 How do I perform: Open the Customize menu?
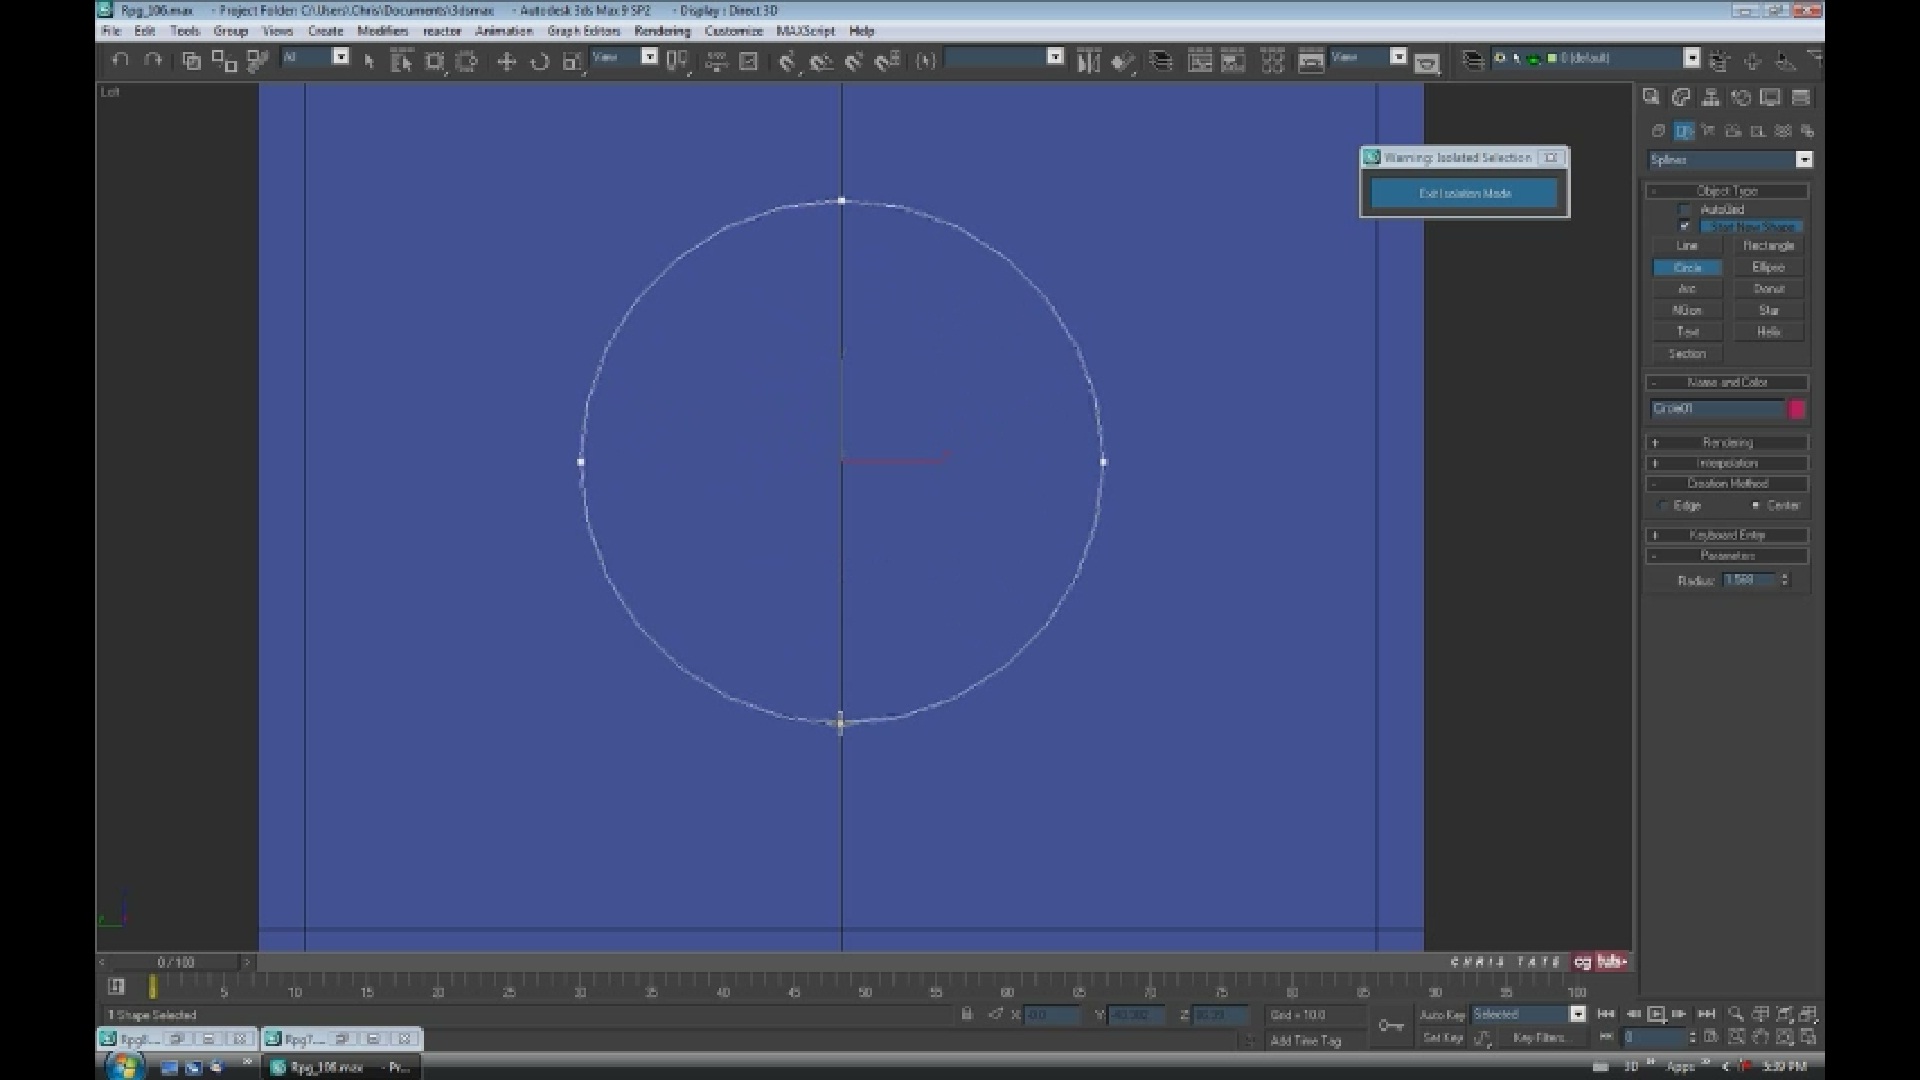(733, 31)
